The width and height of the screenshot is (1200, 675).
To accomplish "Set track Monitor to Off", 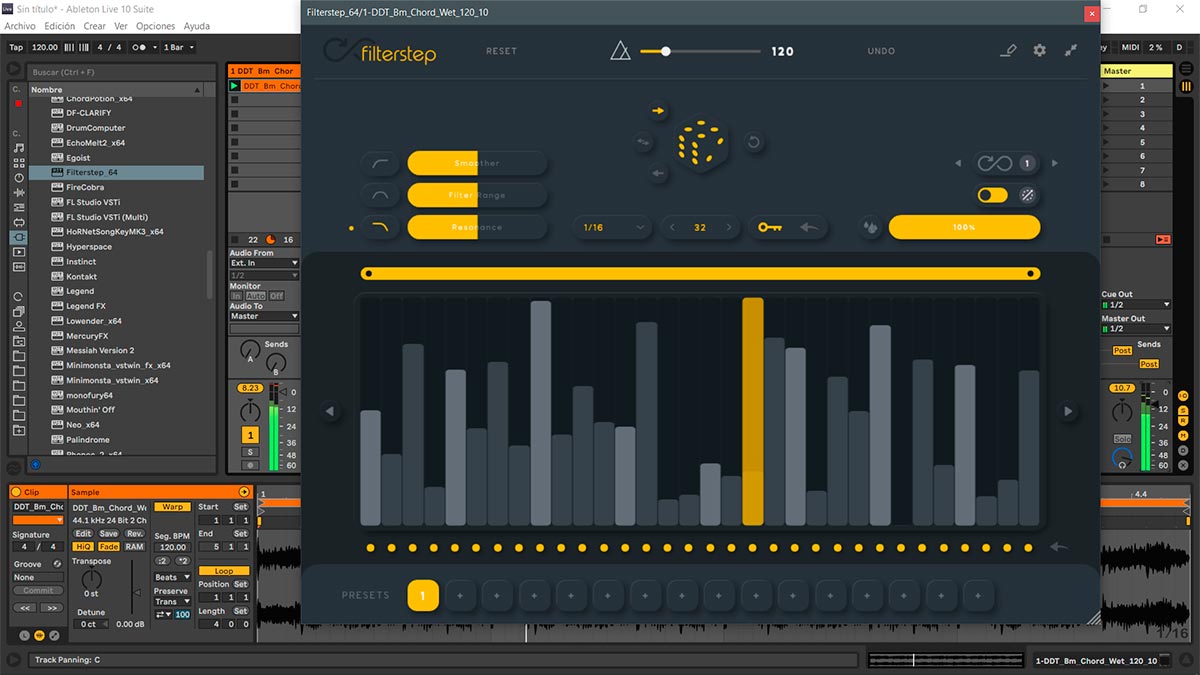I will pyautogui.click(x=276, y=296).
